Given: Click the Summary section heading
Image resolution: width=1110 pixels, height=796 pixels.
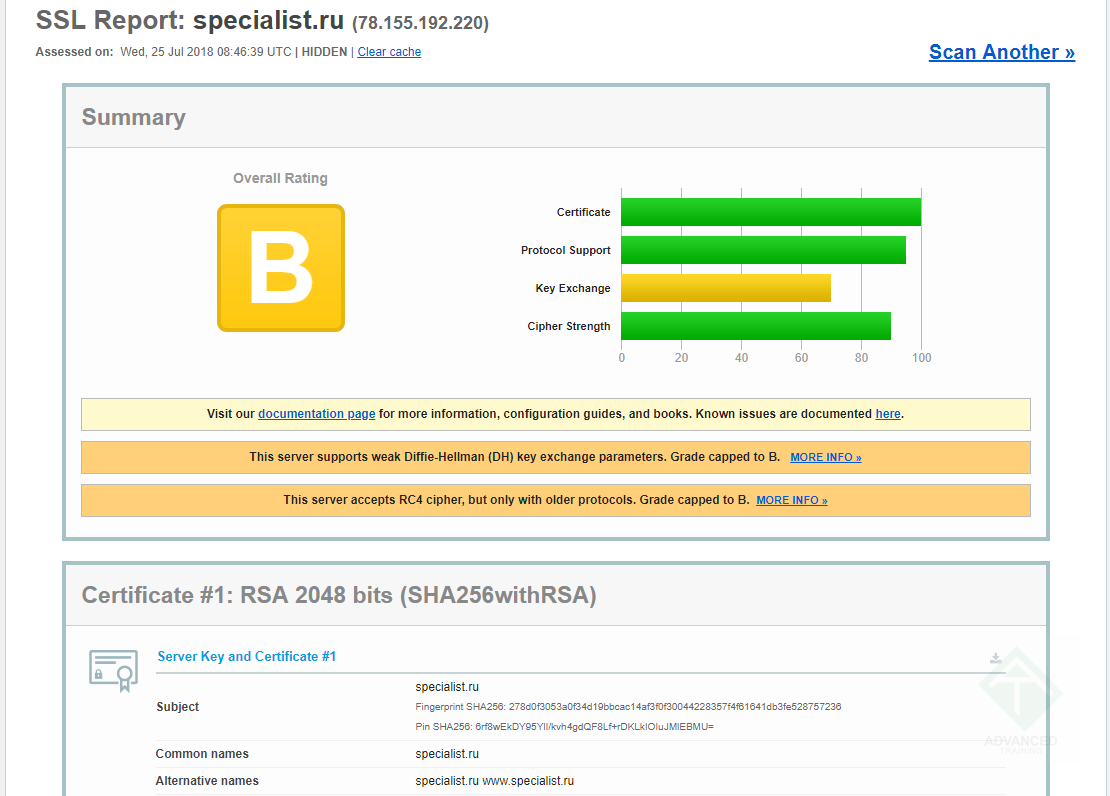Looking at the screenshot, I should coord(134,117).
